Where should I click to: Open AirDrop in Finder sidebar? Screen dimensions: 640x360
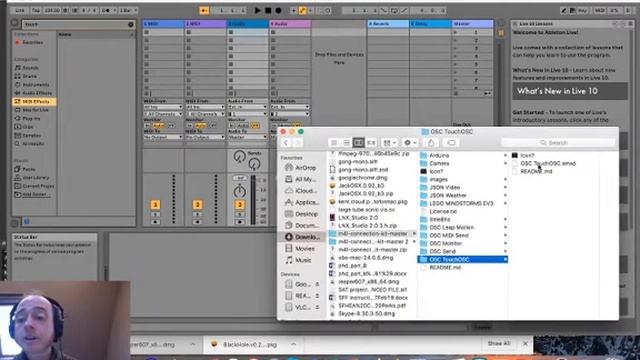[301, 168]
